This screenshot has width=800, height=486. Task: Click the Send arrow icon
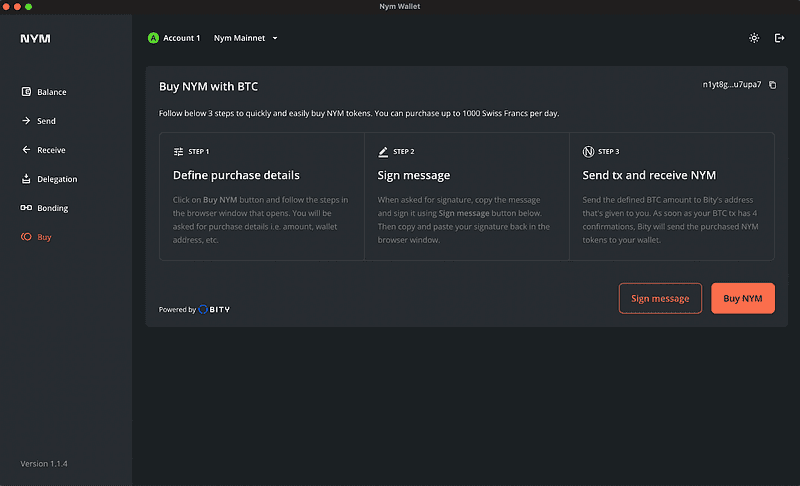click(26, 121)
